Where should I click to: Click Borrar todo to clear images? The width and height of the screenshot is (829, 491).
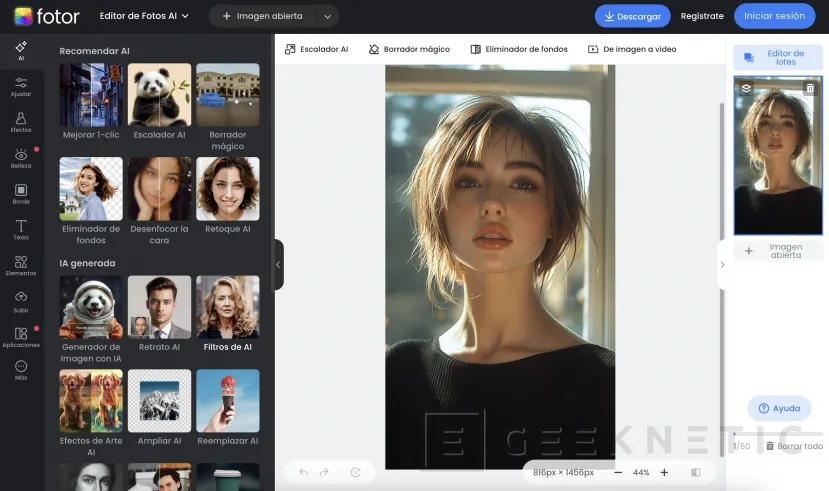795,446
